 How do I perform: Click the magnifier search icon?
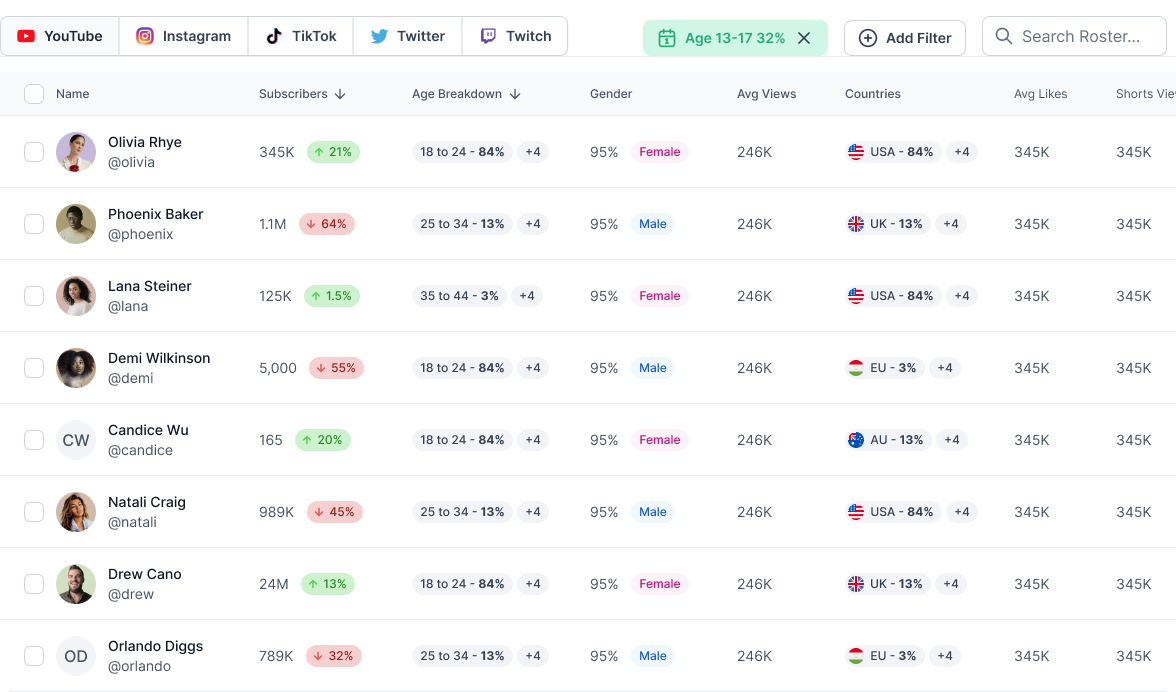pyautogui.click(x=1004, y=36)
